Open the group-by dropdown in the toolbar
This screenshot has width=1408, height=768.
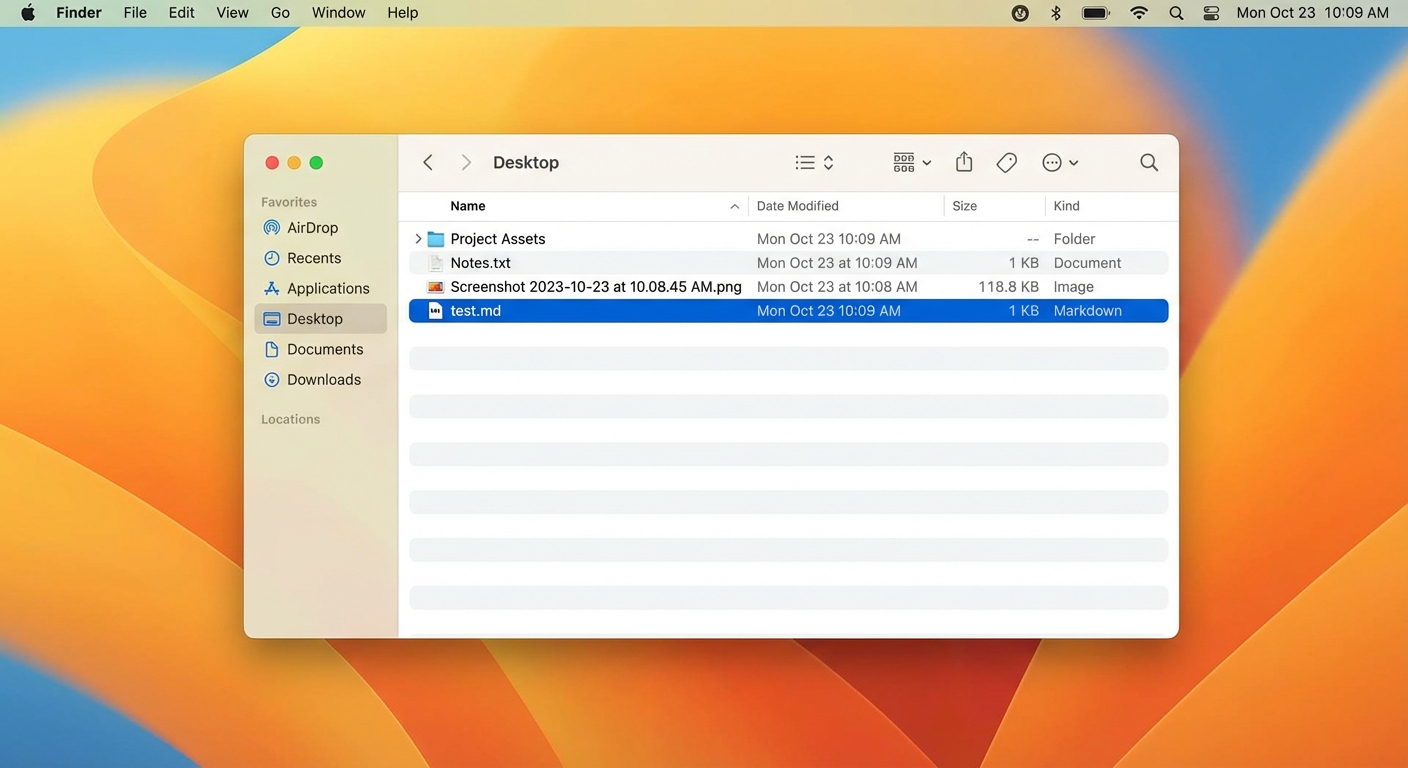click(910, 161)
